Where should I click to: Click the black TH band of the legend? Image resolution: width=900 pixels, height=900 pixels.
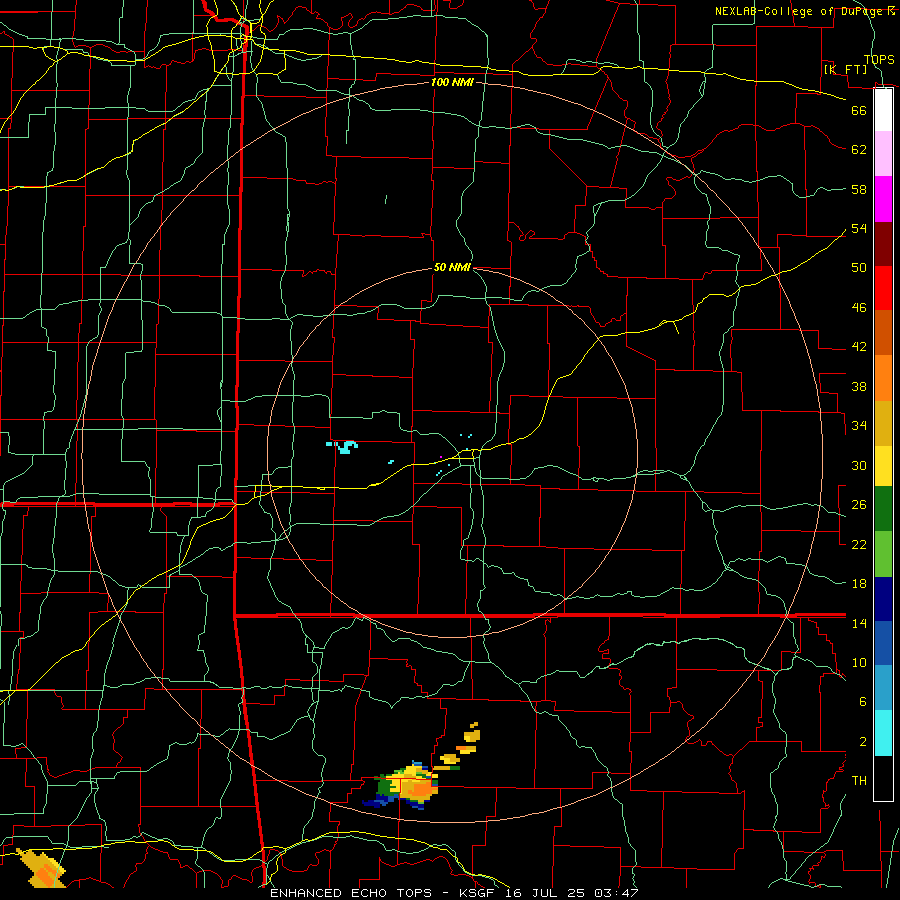(x=883, y=778)
